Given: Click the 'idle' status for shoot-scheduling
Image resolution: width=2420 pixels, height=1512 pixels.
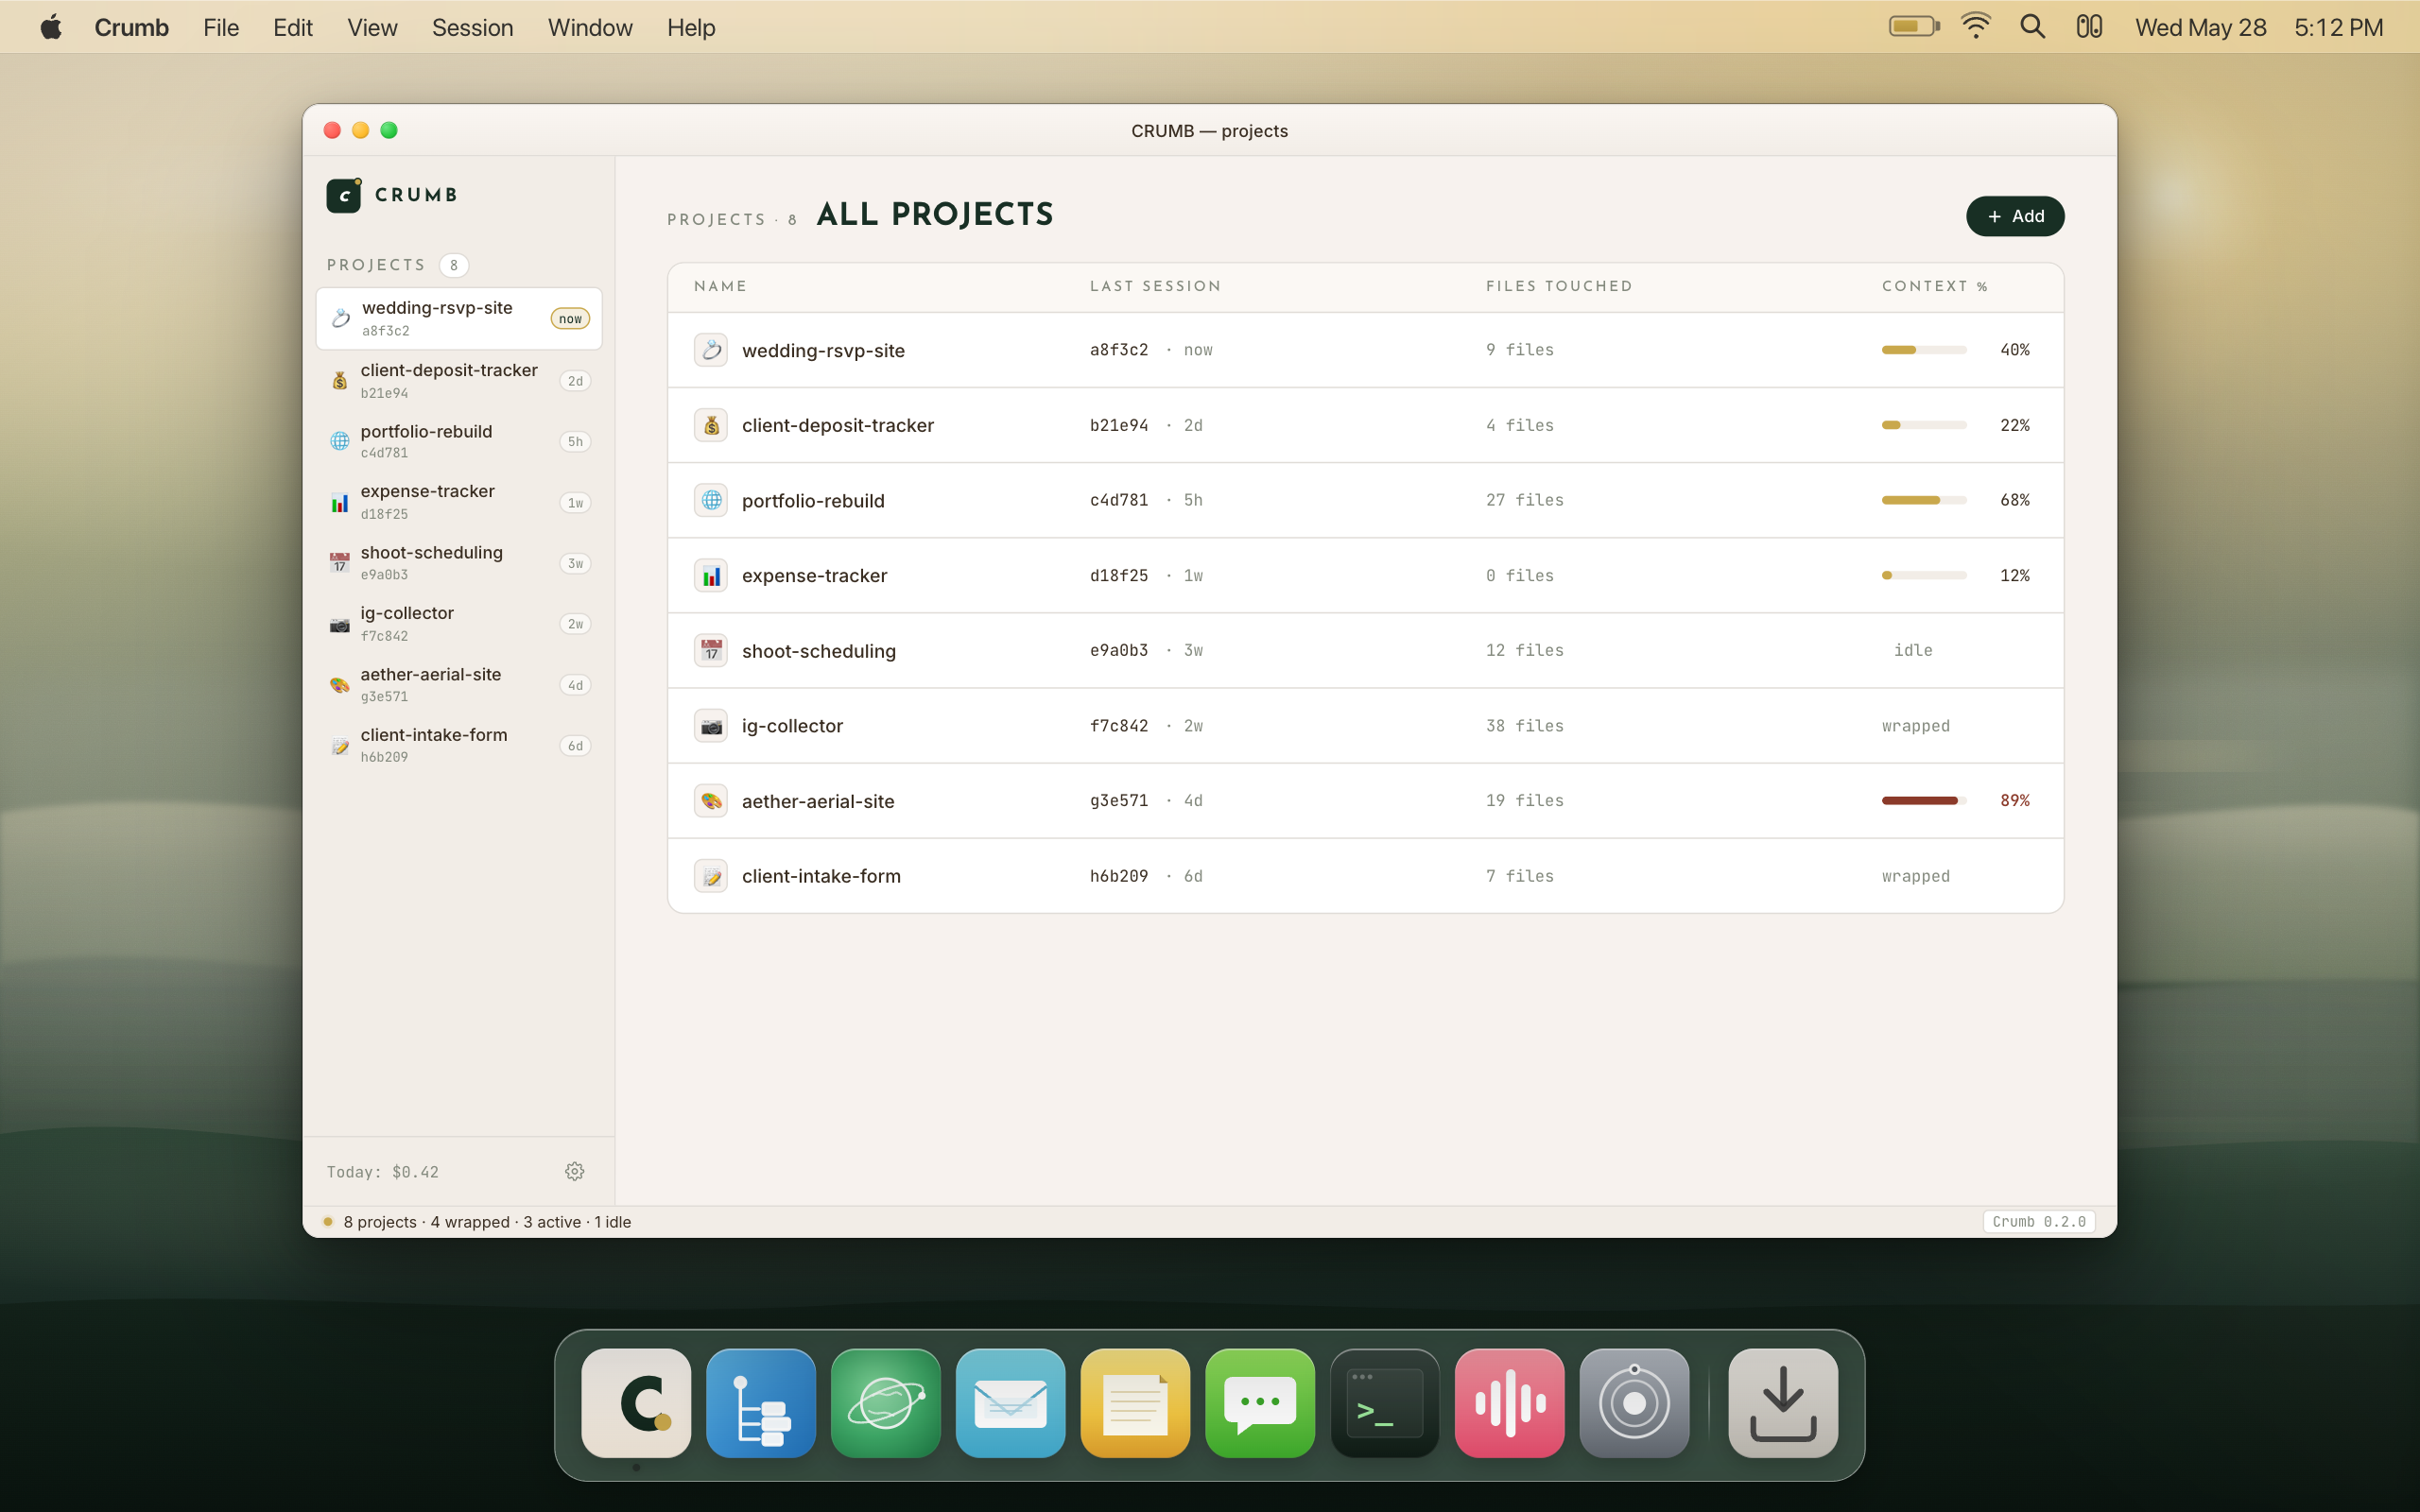Looking at the screenshot, I should (1913, 651).
